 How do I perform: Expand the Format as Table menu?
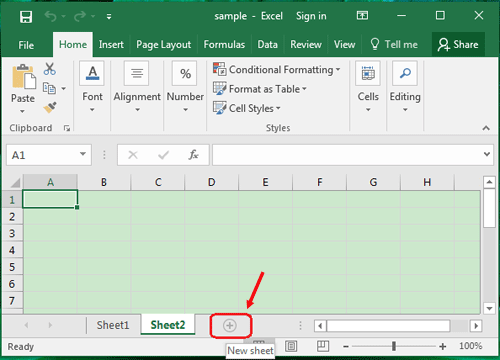[x=260, y=89]
